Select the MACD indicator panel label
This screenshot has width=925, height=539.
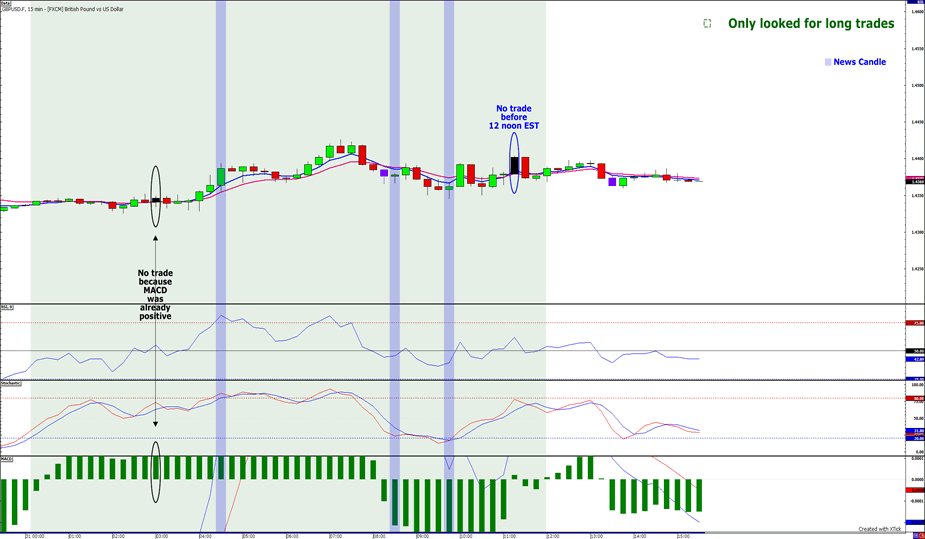[6, 458]
